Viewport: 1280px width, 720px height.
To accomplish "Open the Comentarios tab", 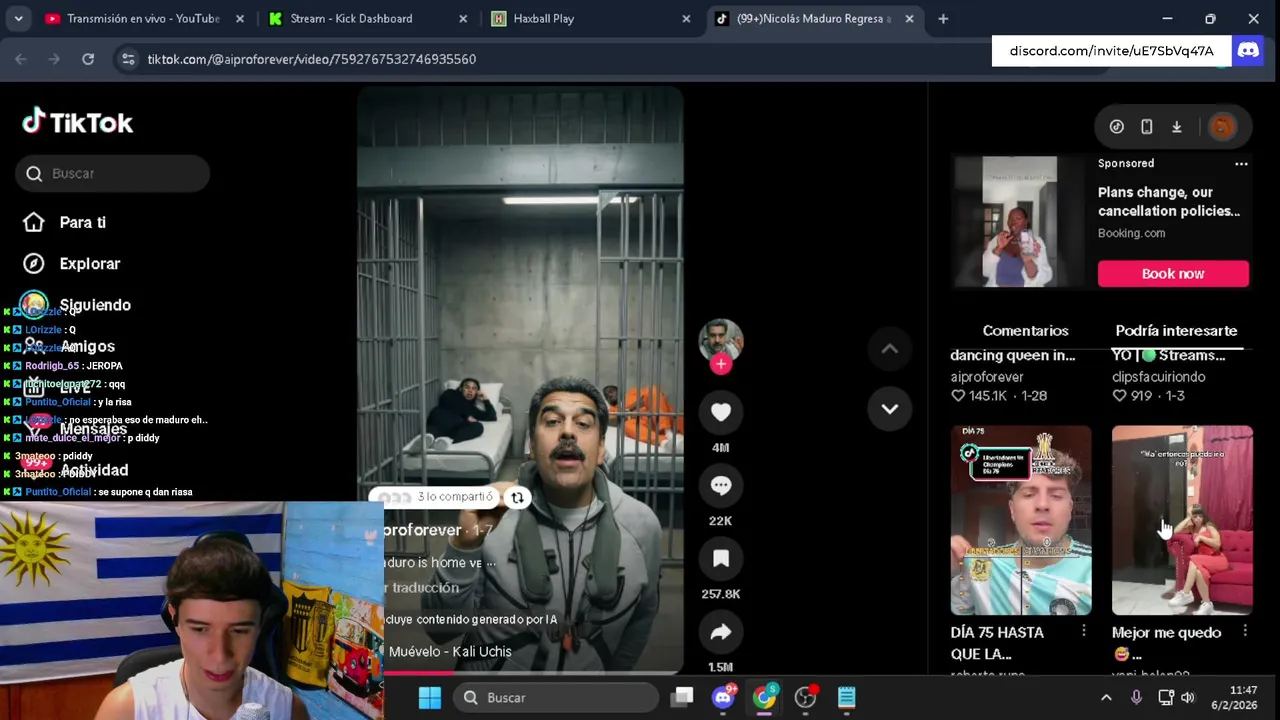I will [1025, 331].
